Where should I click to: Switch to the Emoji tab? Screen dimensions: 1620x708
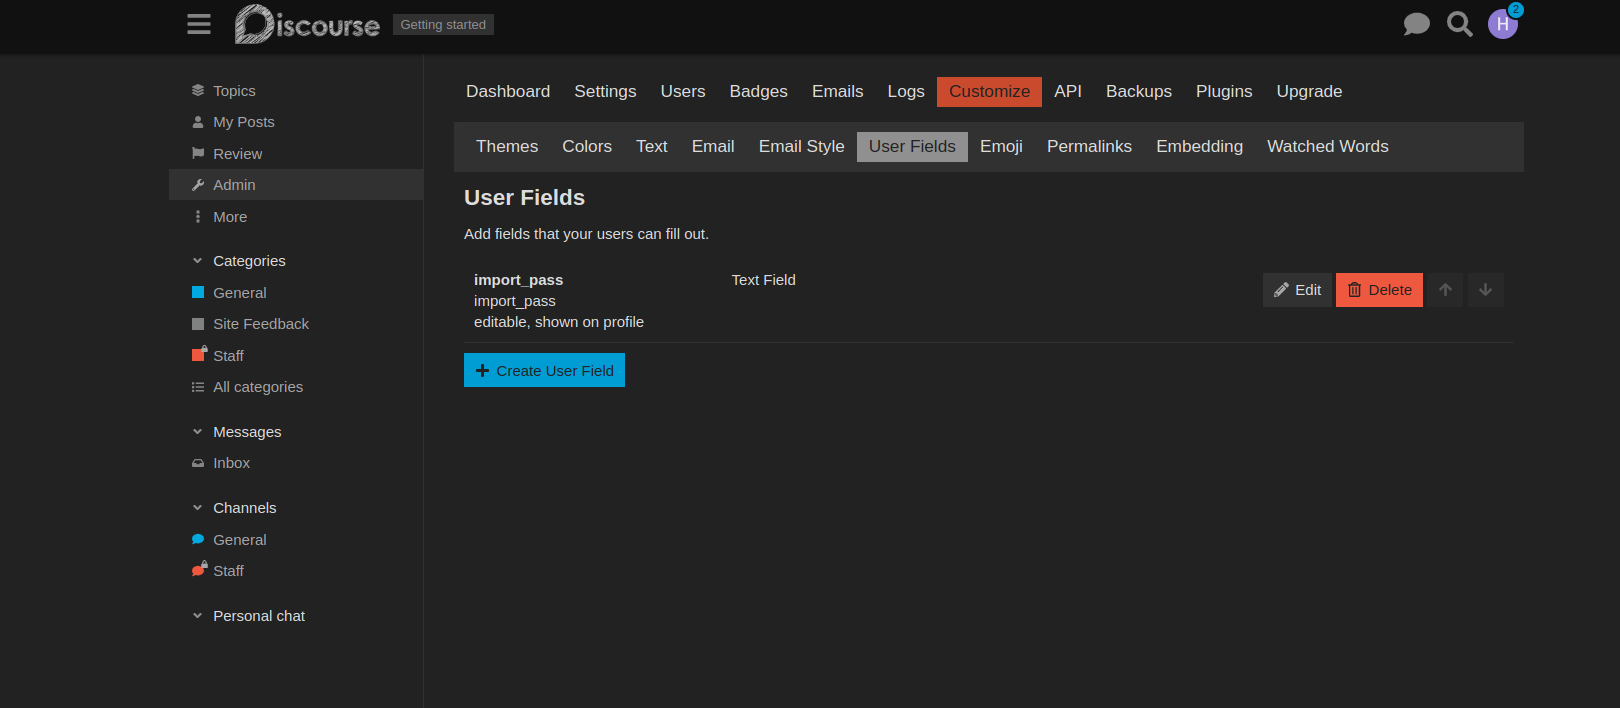1000,146
